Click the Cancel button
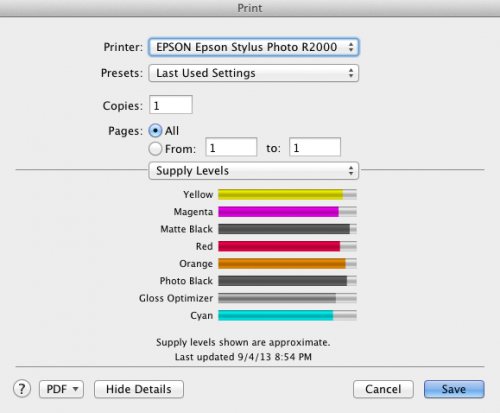The width and height of the screenshot is (500, 413). 383,389
